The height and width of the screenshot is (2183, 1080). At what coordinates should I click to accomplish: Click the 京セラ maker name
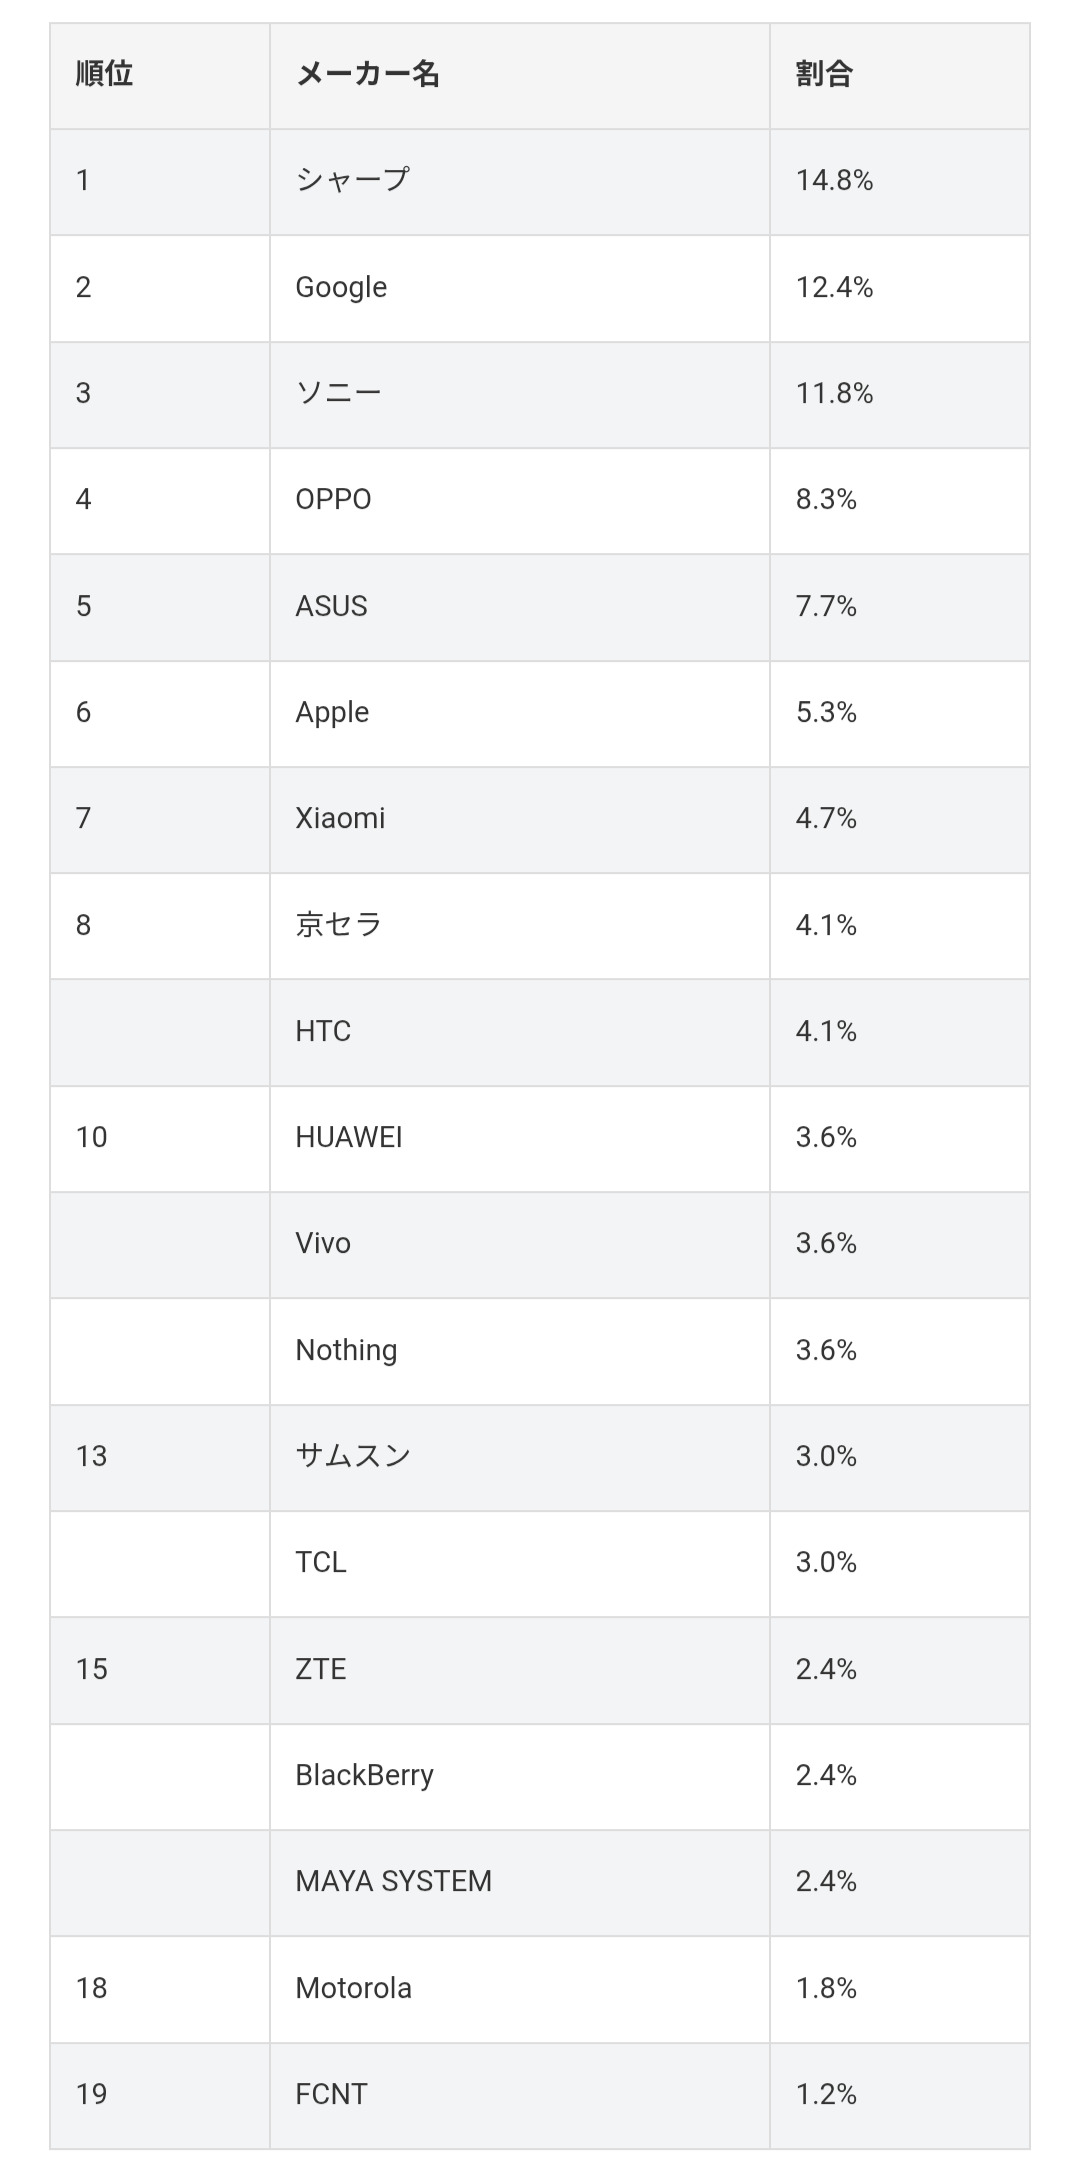338,925
